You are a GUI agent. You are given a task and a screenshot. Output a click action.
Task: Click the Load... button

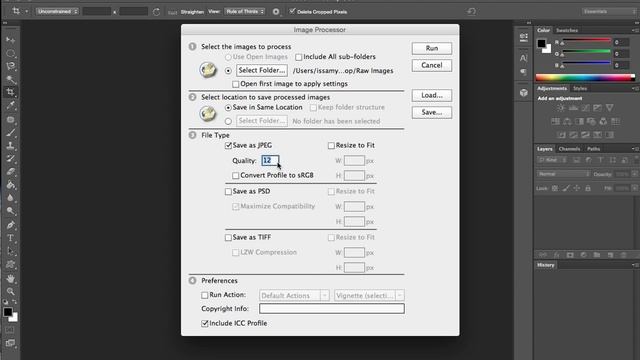click(432, 96)
